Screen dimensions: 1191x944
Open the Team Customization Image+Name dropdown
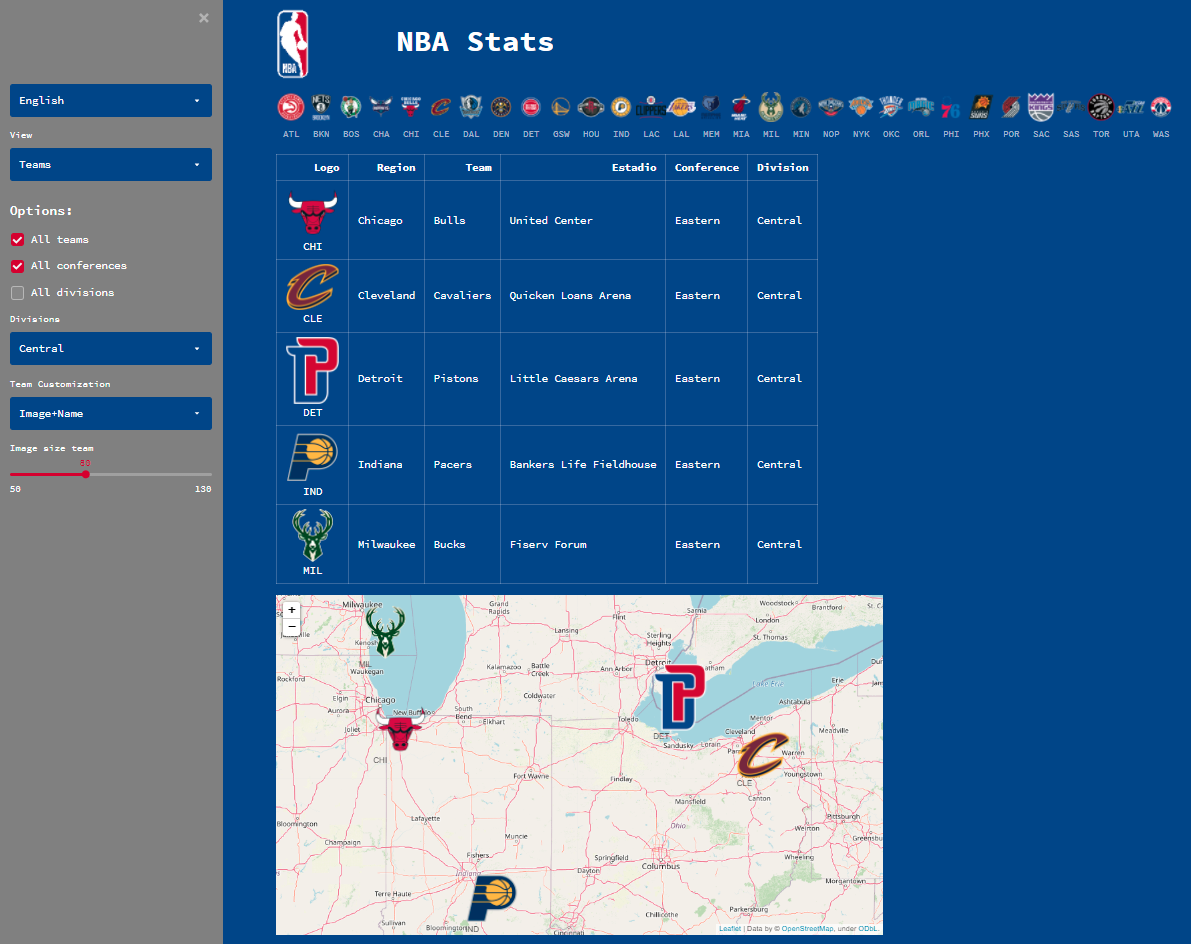coord(111,414)
